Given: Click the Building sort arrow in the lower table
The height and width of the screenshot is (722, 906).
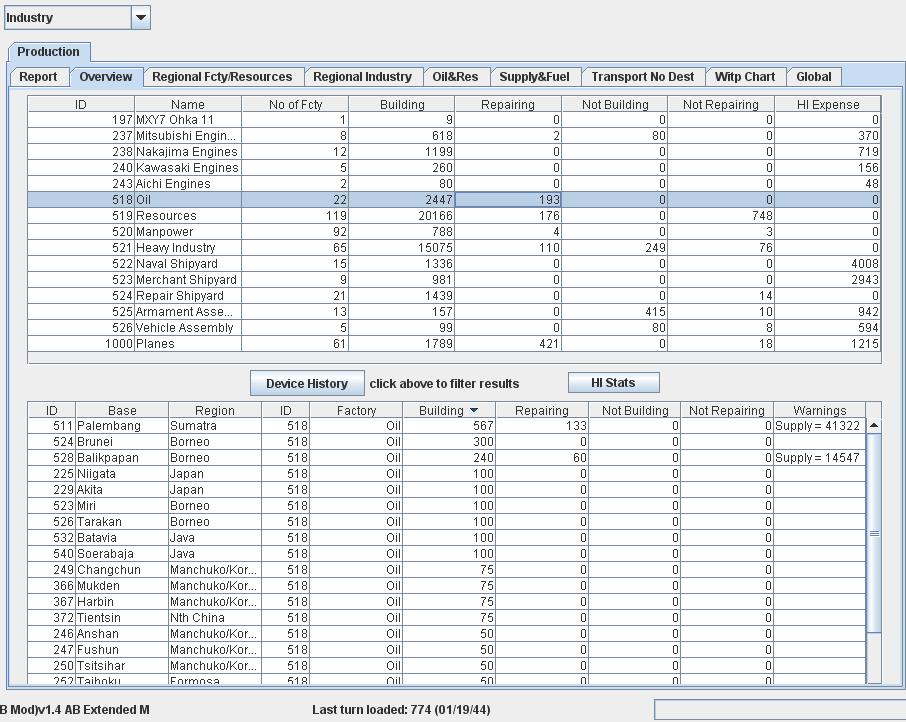Looking at the screenshot, I should click(474, 411).
